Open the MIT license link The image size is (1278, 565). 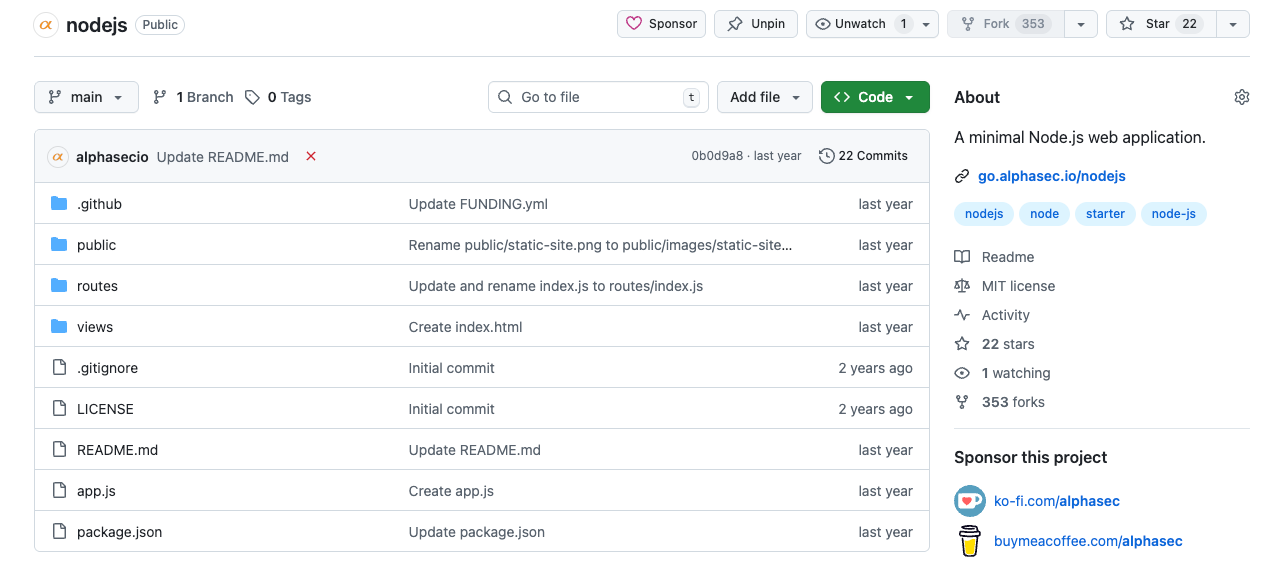click(1004, 286)
